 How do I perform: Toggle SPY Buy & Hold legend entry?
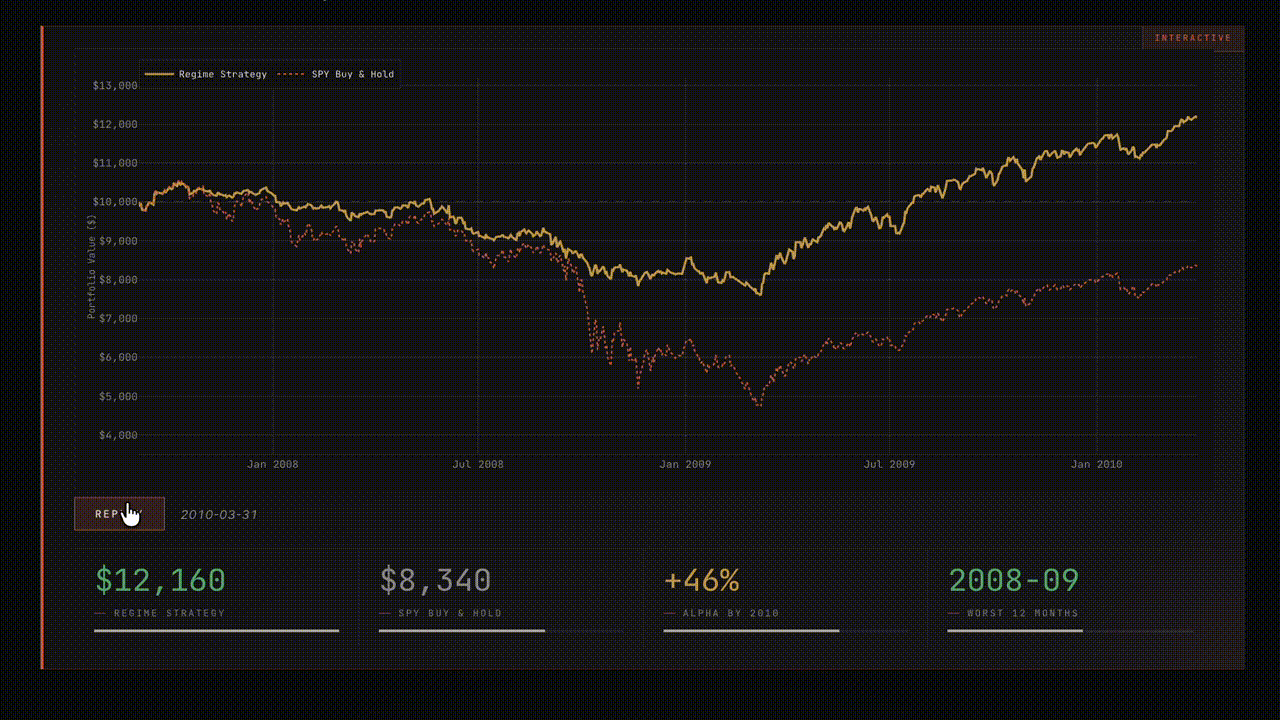pos(337,74)
